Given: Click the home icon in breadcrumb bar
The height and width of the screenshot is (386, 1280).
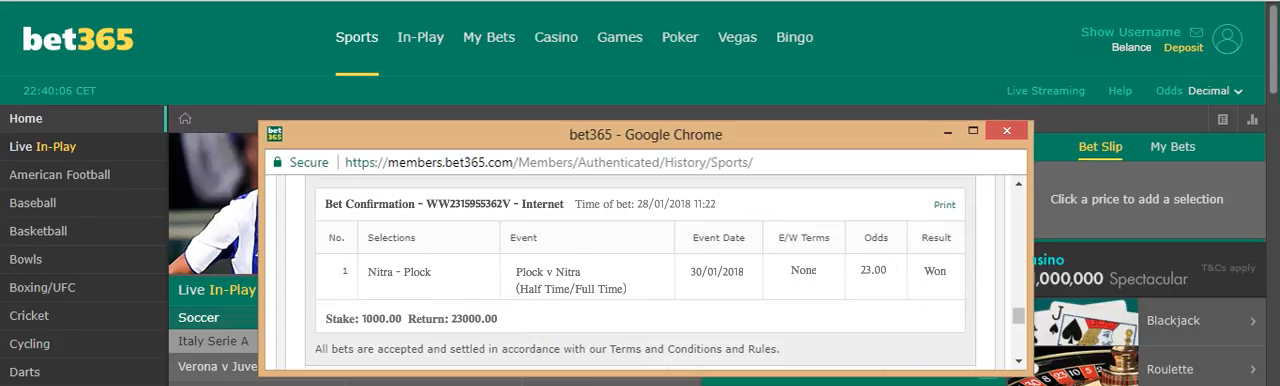Looking at the screenshot, I should (x=185, y=119).
